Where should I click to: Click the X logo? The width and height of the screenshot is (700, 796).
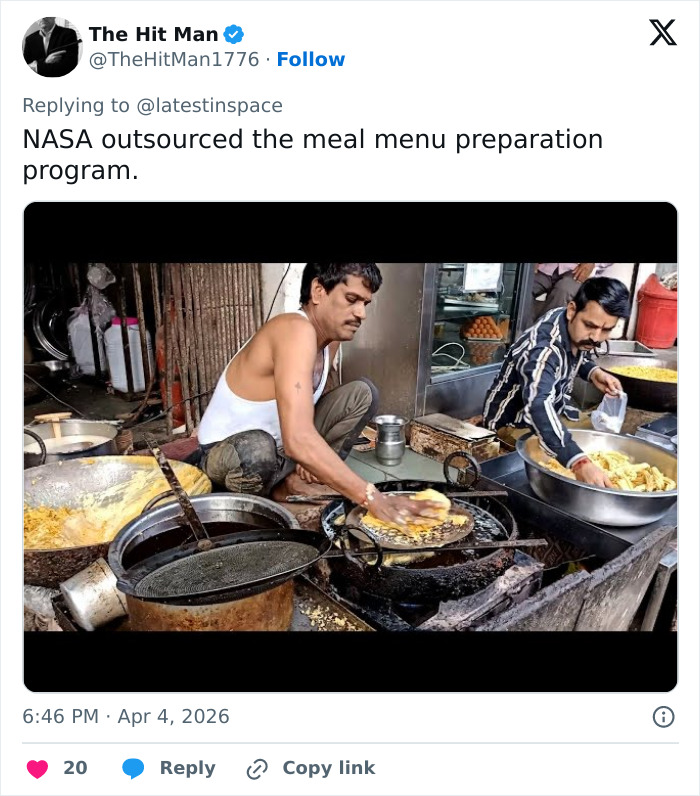(662, 33)
